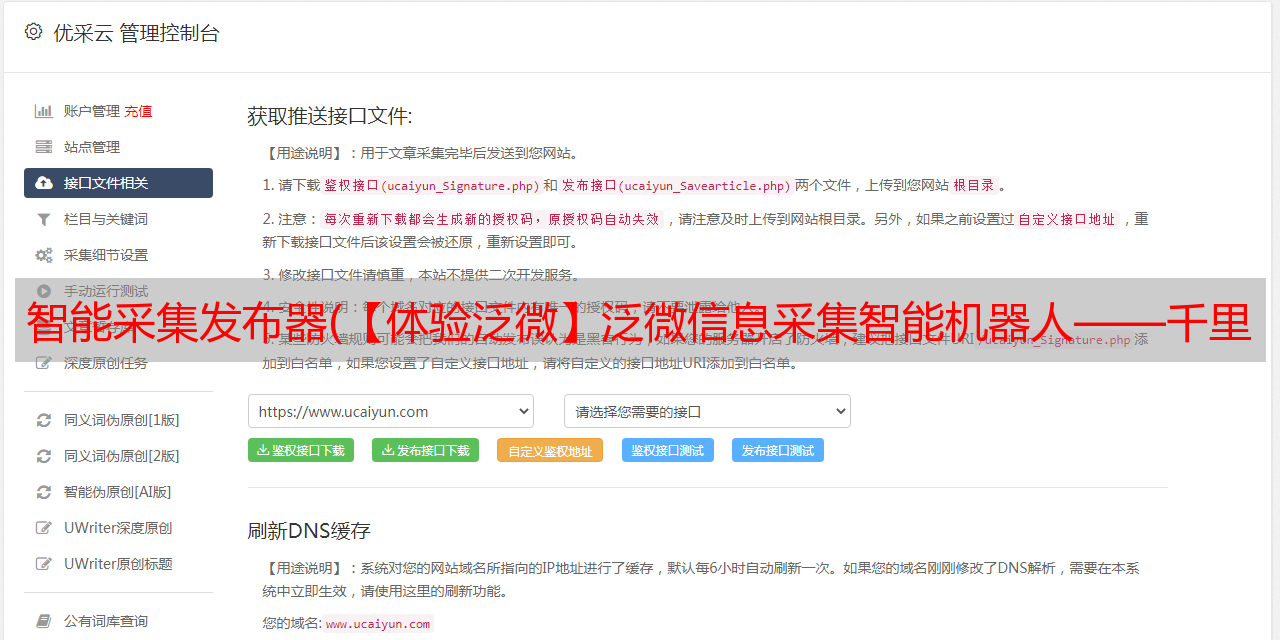Click the 优采云 管理控制台 header title
Image resolution: width=1280 pixels, height=640 pixels.
(x=136, y=33)
